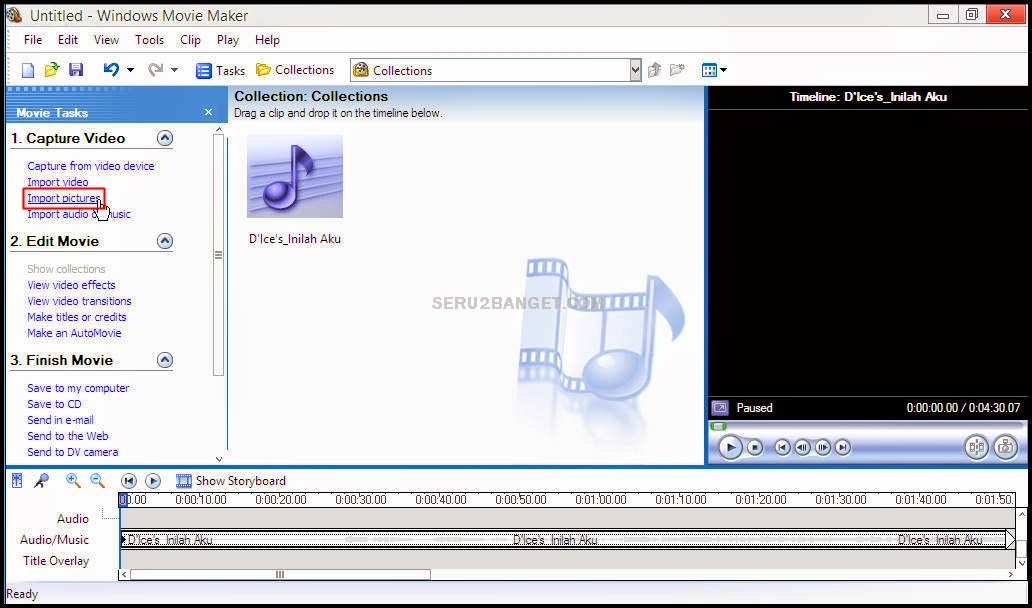
Task: Open the File menu
Action: [33, 40]
